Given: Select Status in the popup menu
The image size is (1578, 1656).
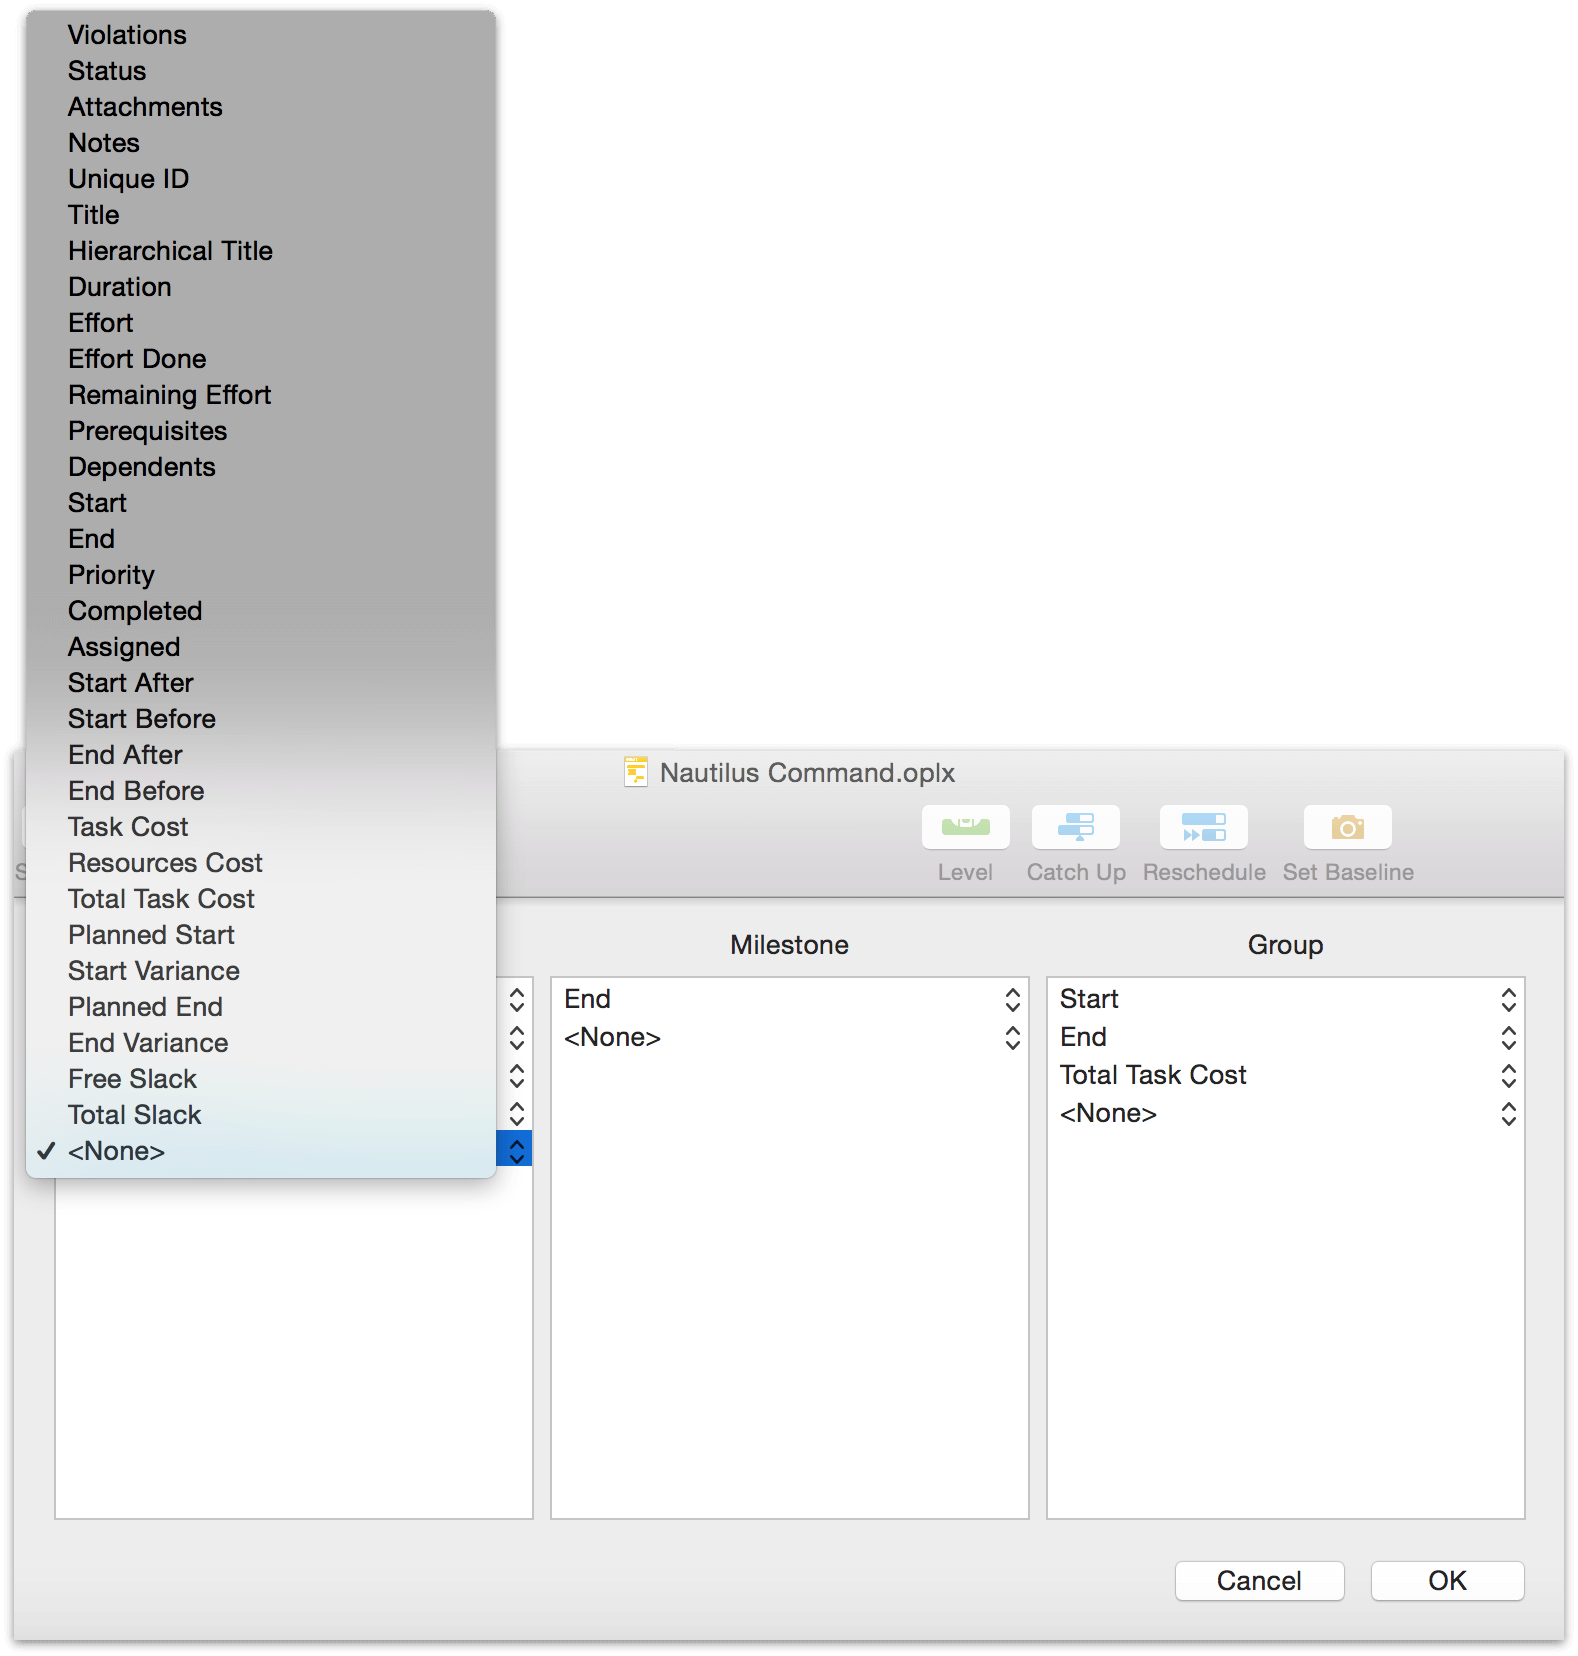Looking at the screenshot, I should click(261, 71).
